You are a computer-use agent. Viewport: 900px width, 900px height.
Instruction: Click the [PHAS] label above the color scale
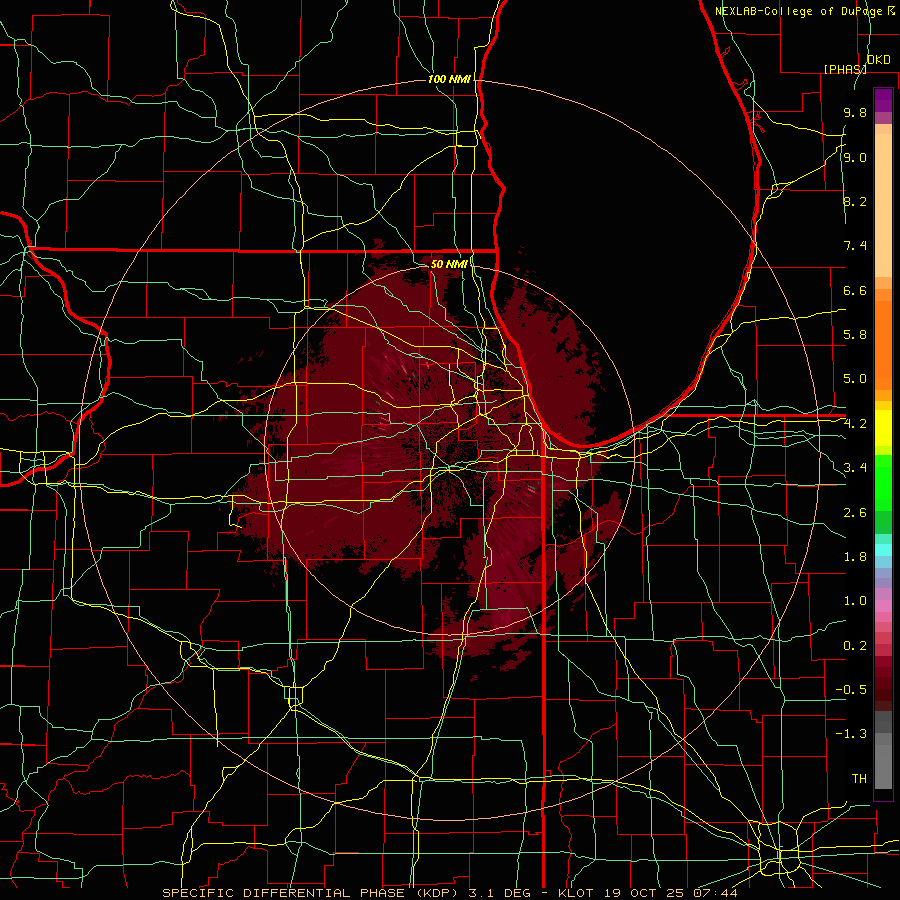pos(845,69)
